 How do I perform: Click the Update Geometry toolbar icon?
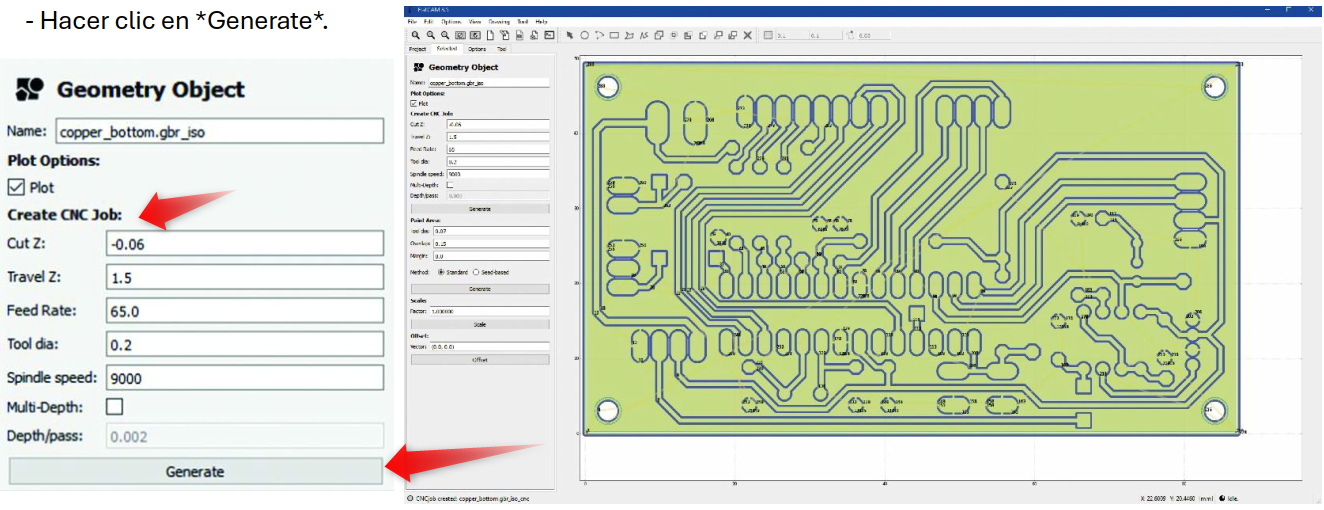pyautogui.click(x=520, y=35)
